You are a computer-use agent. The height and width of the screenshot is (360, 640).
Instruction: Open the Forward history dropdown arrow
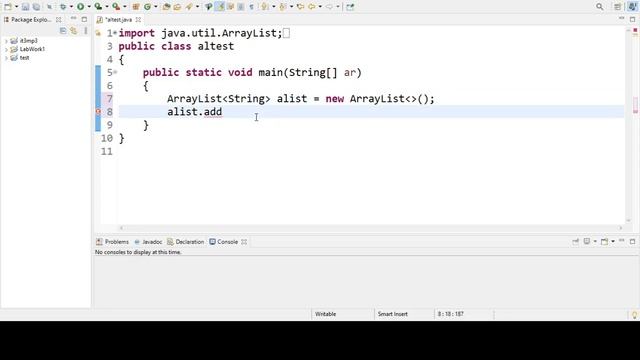pyautogui.click(x=338, y=7)
